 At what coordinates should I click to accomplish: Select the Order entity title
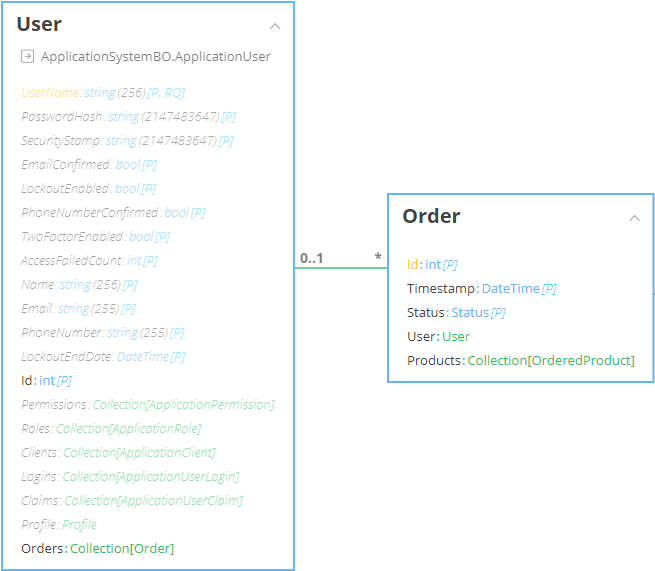pyautogui.click(x=431, y=216)
